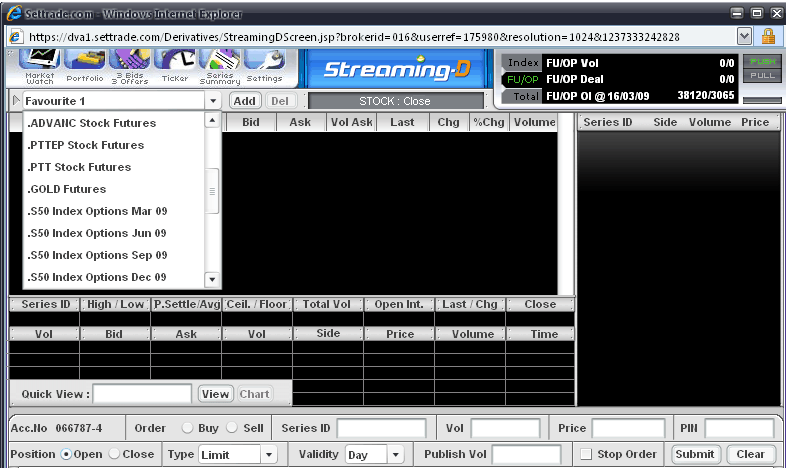Click the Ask column header in watchlist
Viewport: 786px width, 468px height.
[x=300, y=122]
